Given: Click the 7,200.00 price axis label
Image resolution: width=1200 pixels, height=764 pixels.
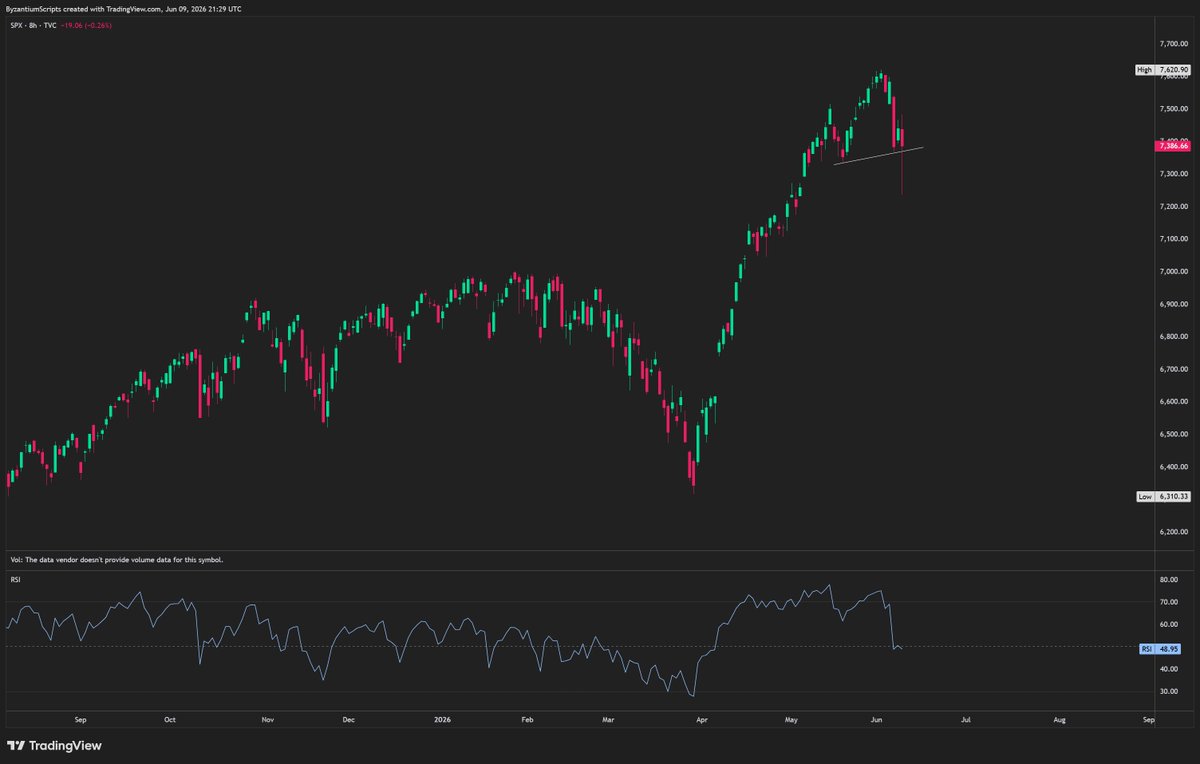Looking at the screenshot, I should click(x=1173, y=206).
